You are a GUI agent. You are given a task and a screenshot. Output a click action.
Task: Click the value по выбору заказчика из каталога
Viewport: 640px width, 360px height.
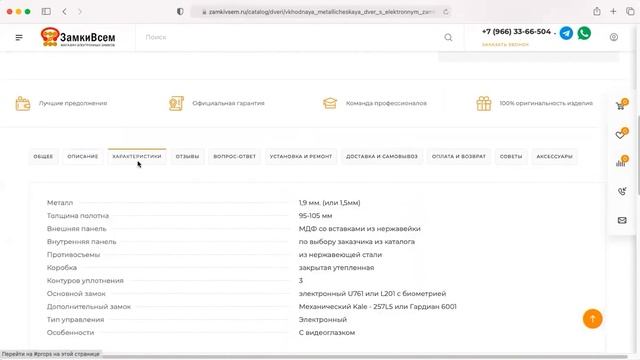356,242
